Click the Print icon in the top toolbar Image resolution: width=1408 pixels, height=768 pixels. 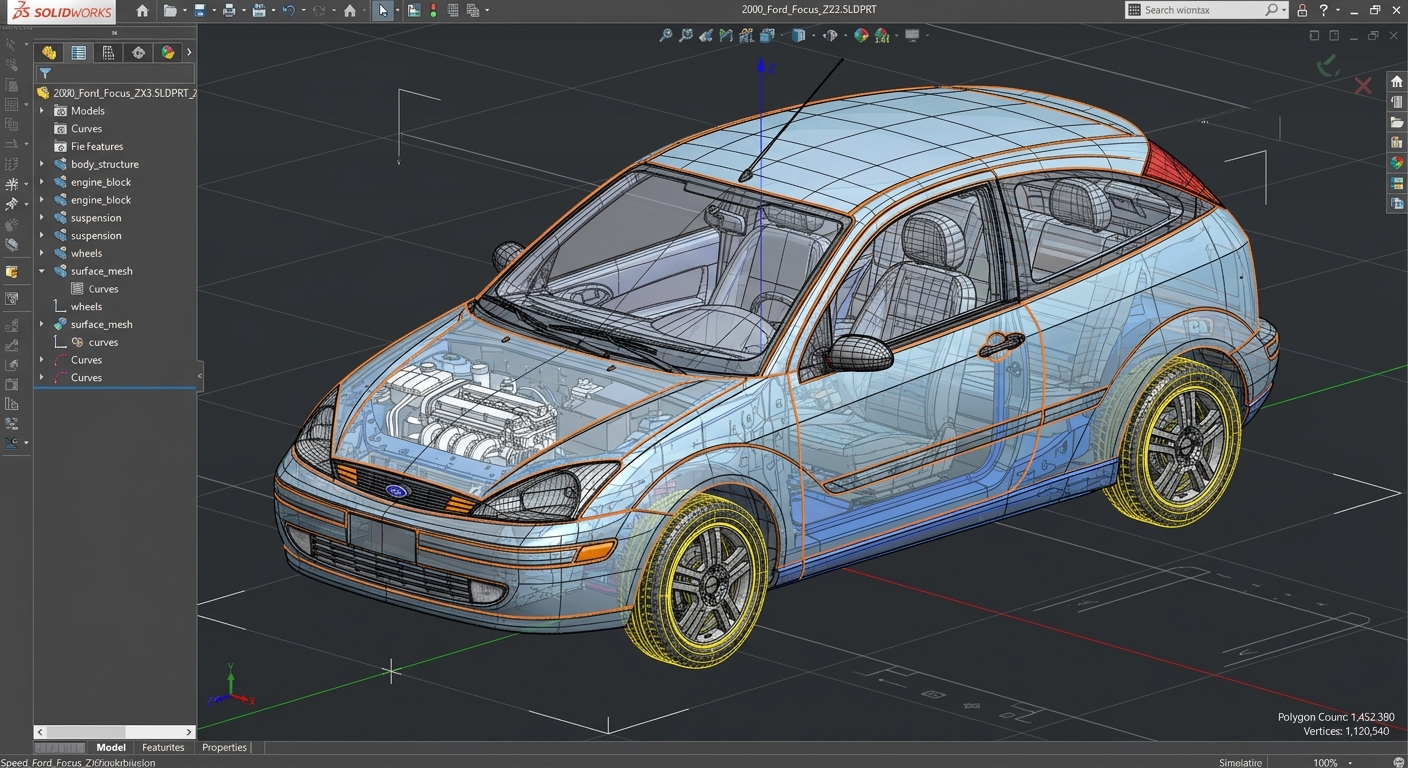tap(230, 11)
